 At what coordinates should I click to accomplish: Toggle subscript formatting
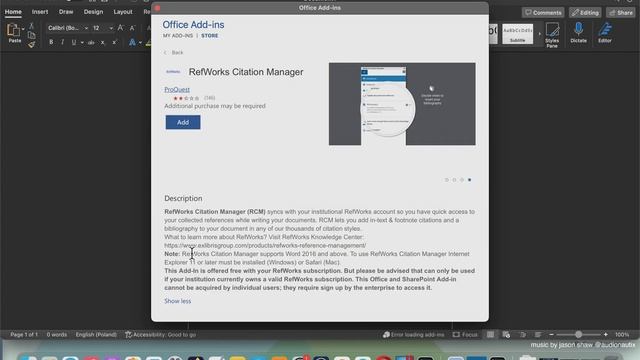pos(103,42)
